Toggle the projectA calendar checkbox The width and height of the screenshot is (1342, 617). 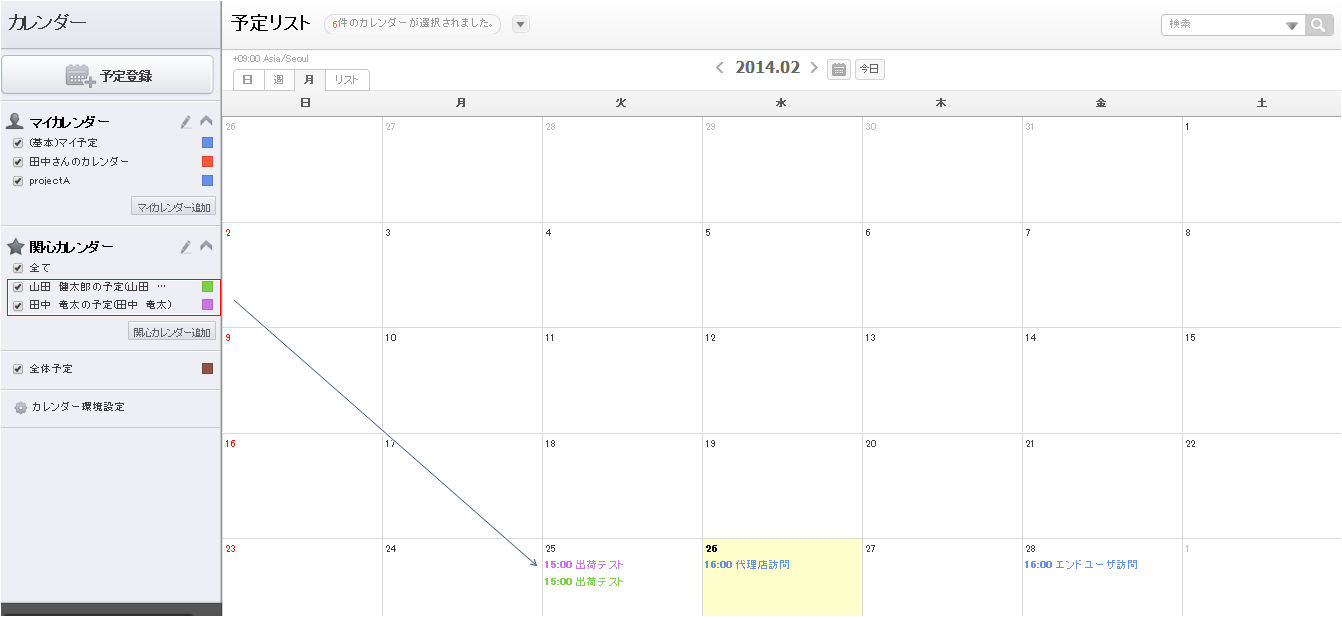pos(18,181)
